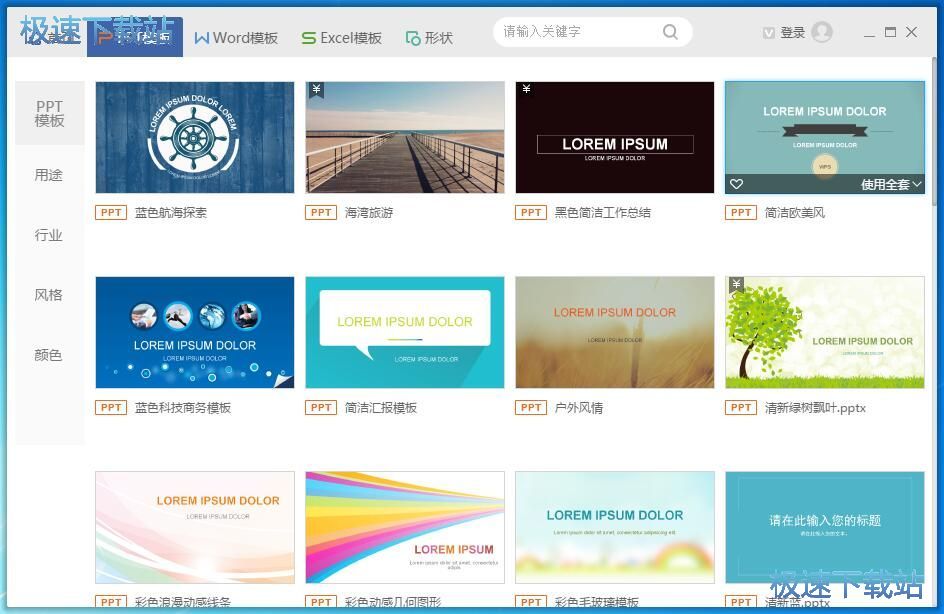Click the PPT badge beside 简洁汇报模板

click(321, 408)
